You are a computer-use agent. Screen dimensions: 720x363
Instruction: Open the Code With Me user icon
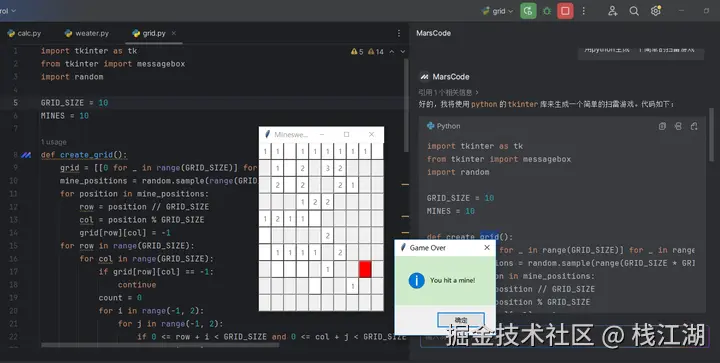613,11
